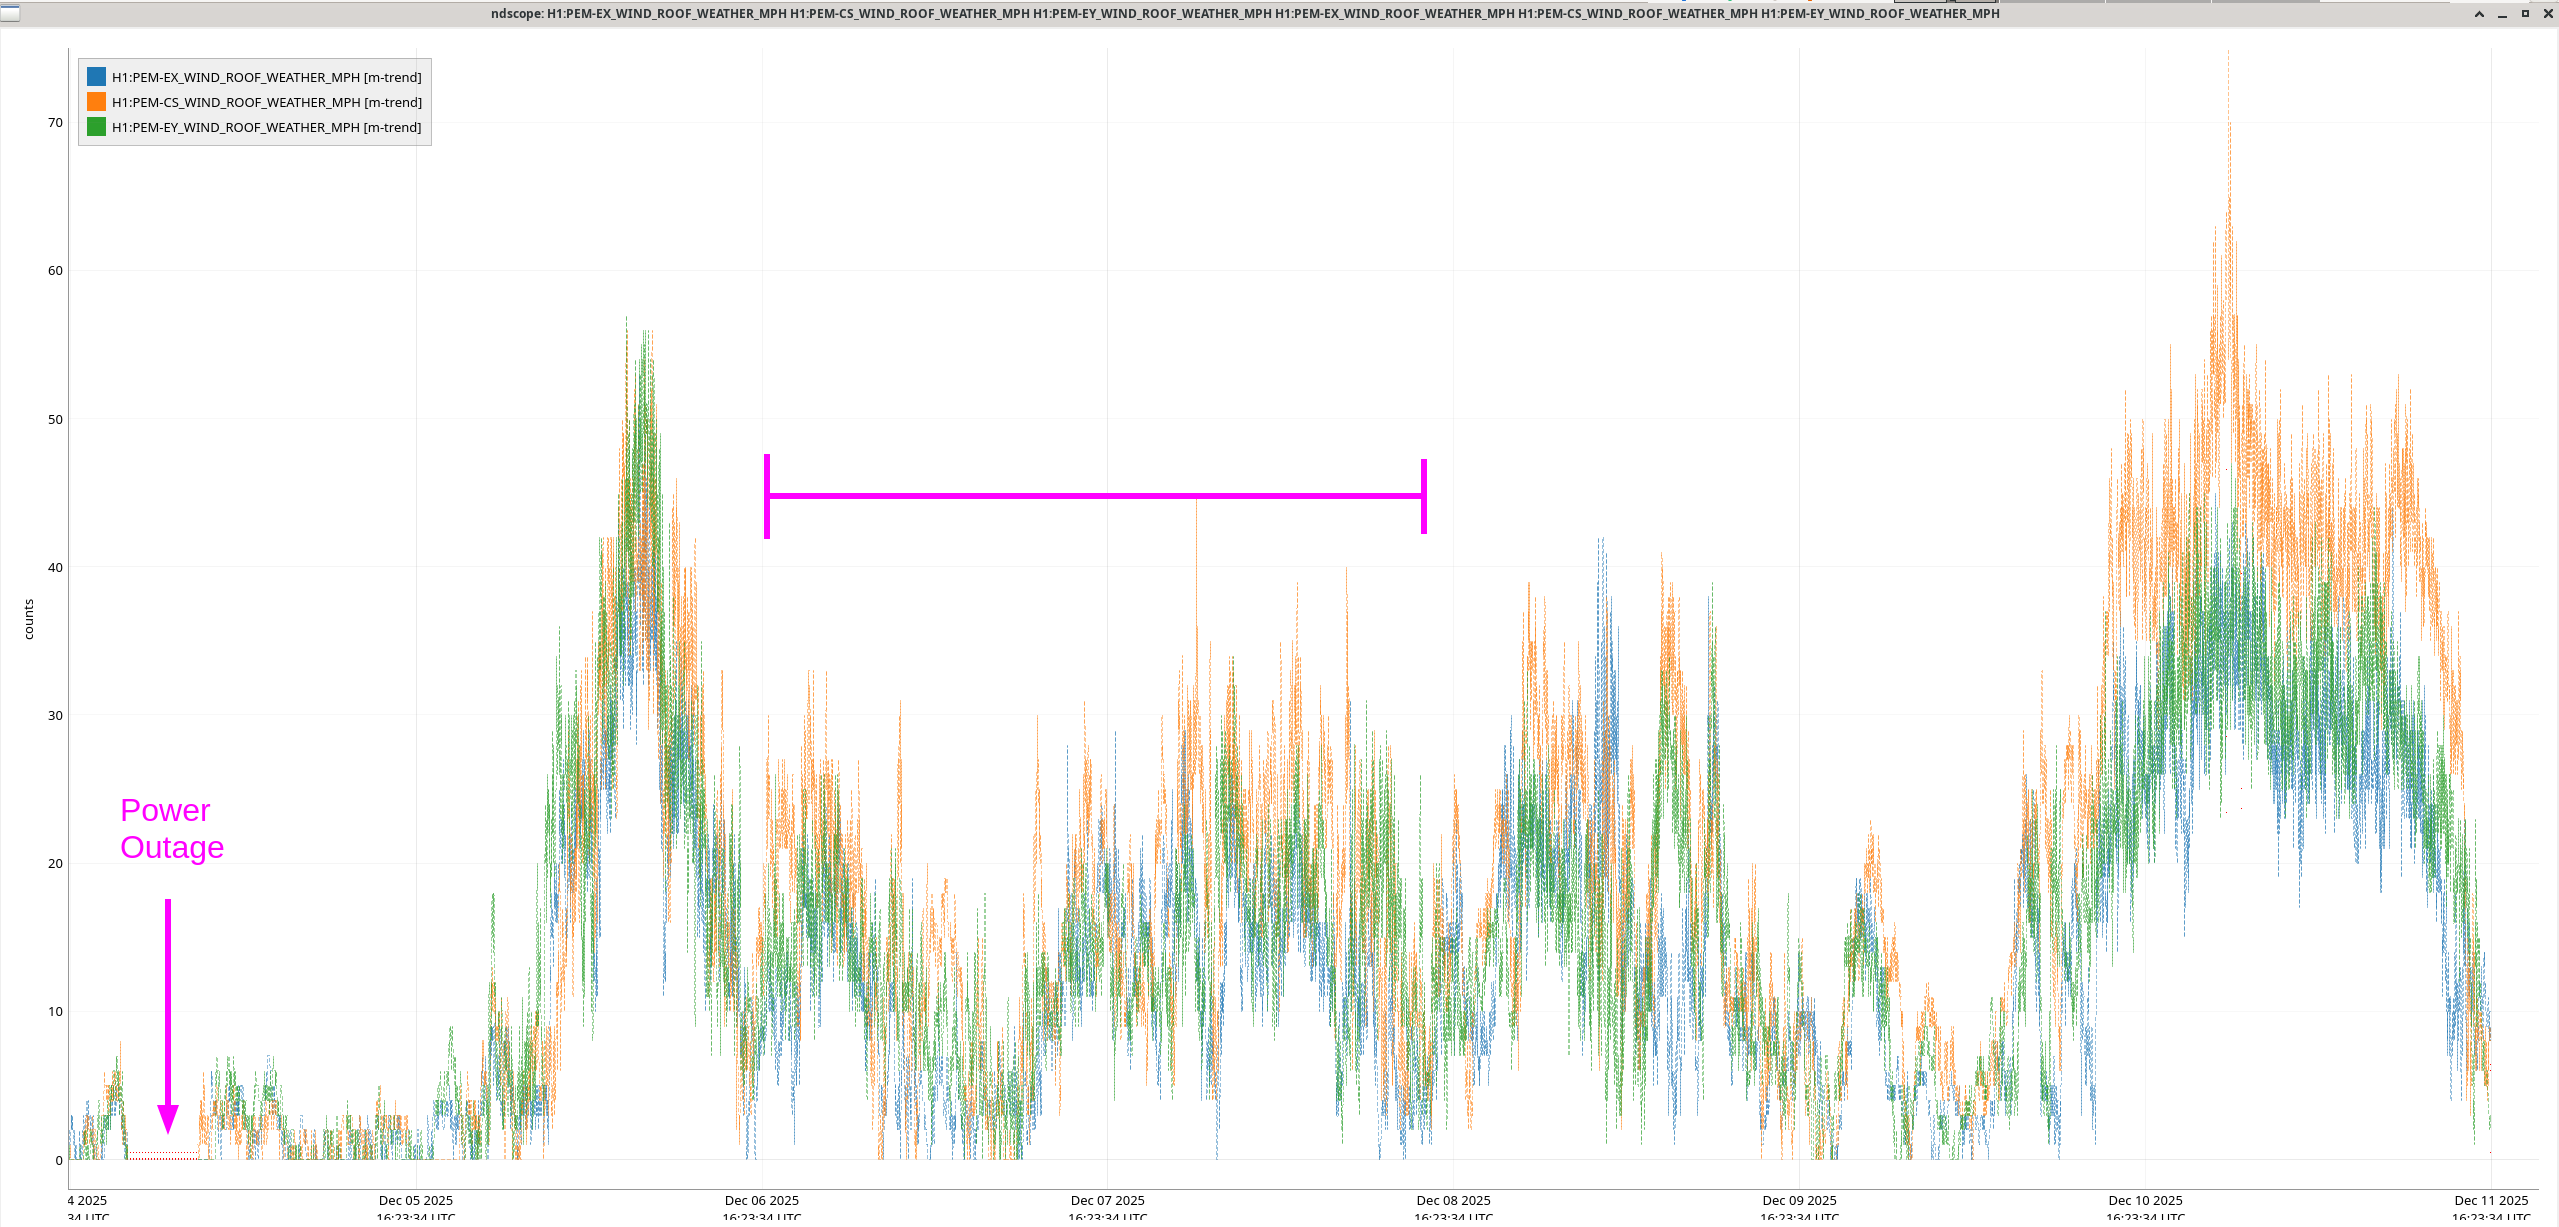Click the Dec 05 2025 time-axis label
This screenshot has width=2559, height=1227.
[x=415, y=1200]
